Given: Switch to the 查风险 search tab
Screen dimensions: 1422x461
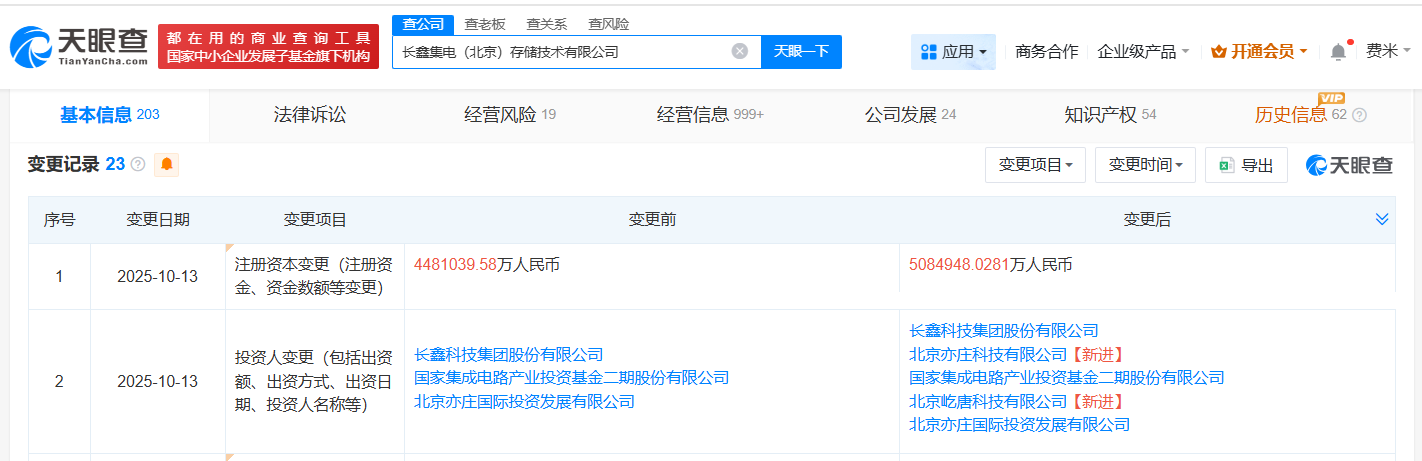Looking at the screenshot, I should coord(609,24).
